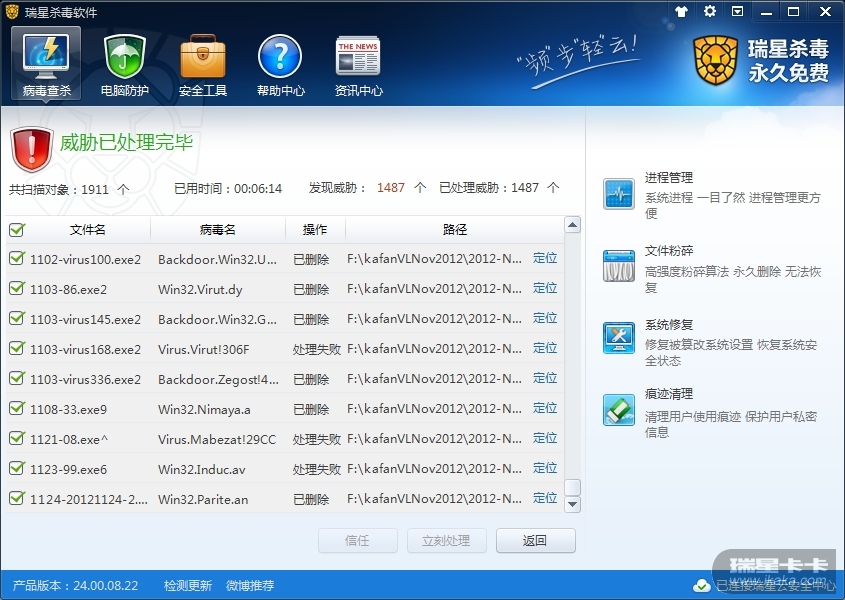Switch to 电脑防护 protection tab
The image size is (845, 600).
pyautogui.click(x=124, y=65)
